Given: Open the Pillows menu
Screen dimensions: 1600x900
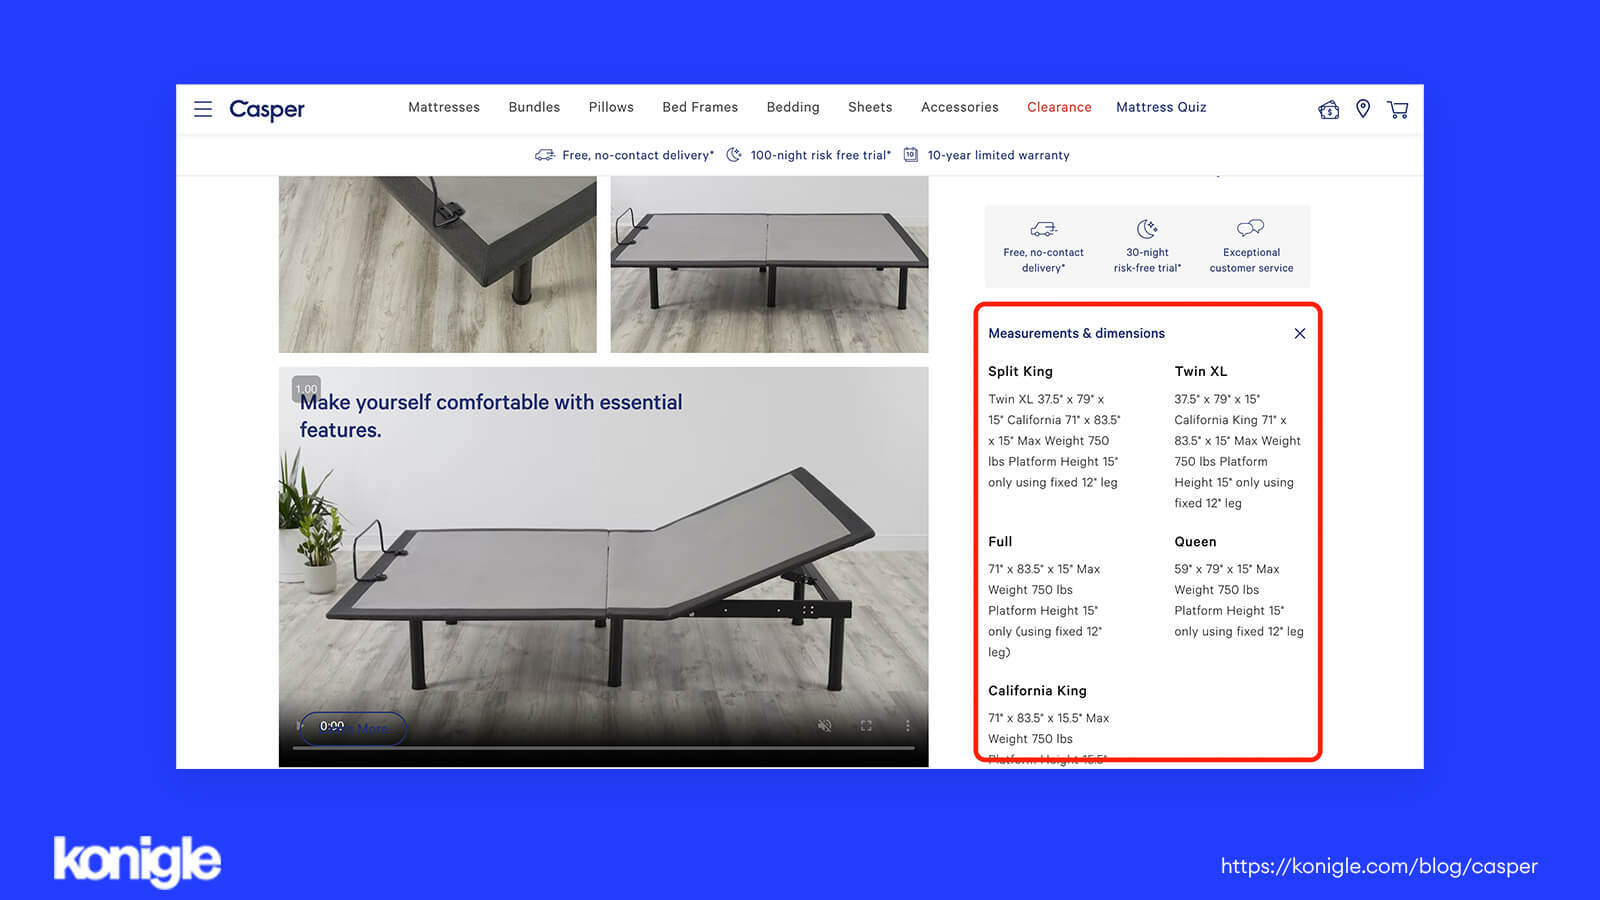Looking at the screenshot, I should [611, 107].
